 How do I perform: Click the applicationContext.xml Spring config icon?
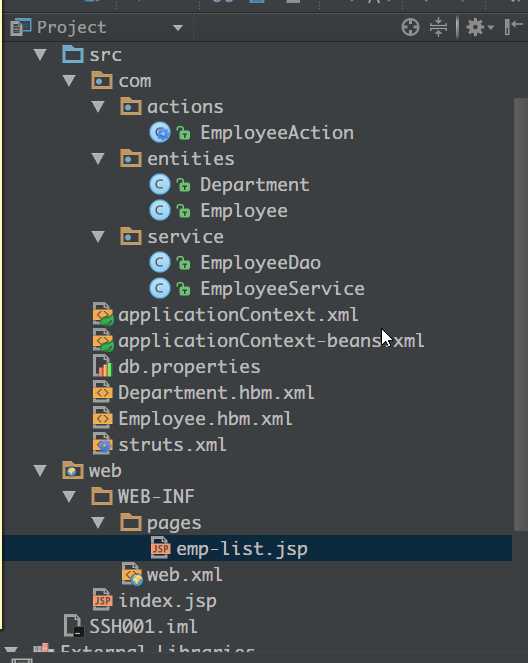click(103, 315)
